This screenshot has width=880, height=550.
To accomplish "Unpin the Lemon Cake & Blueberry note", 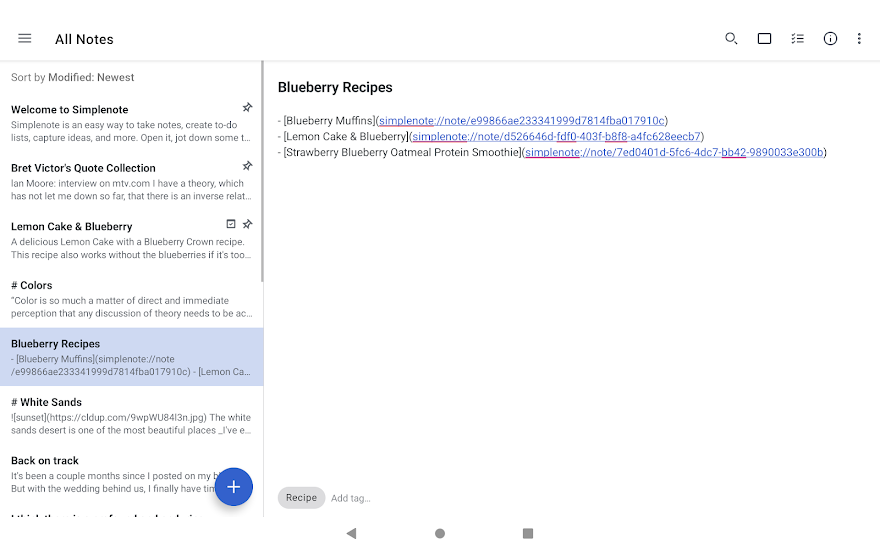I will 247,224.
